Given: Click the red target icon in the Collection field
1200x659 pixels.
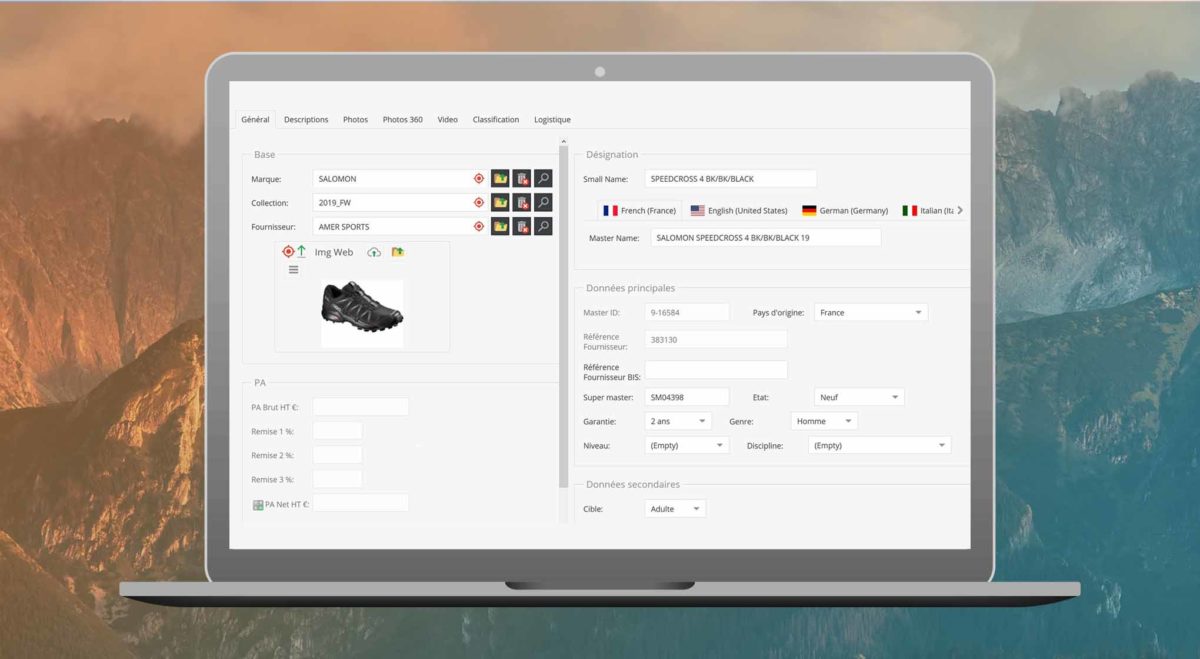Looking at the screenshot, I should click(x=479, y=202).
